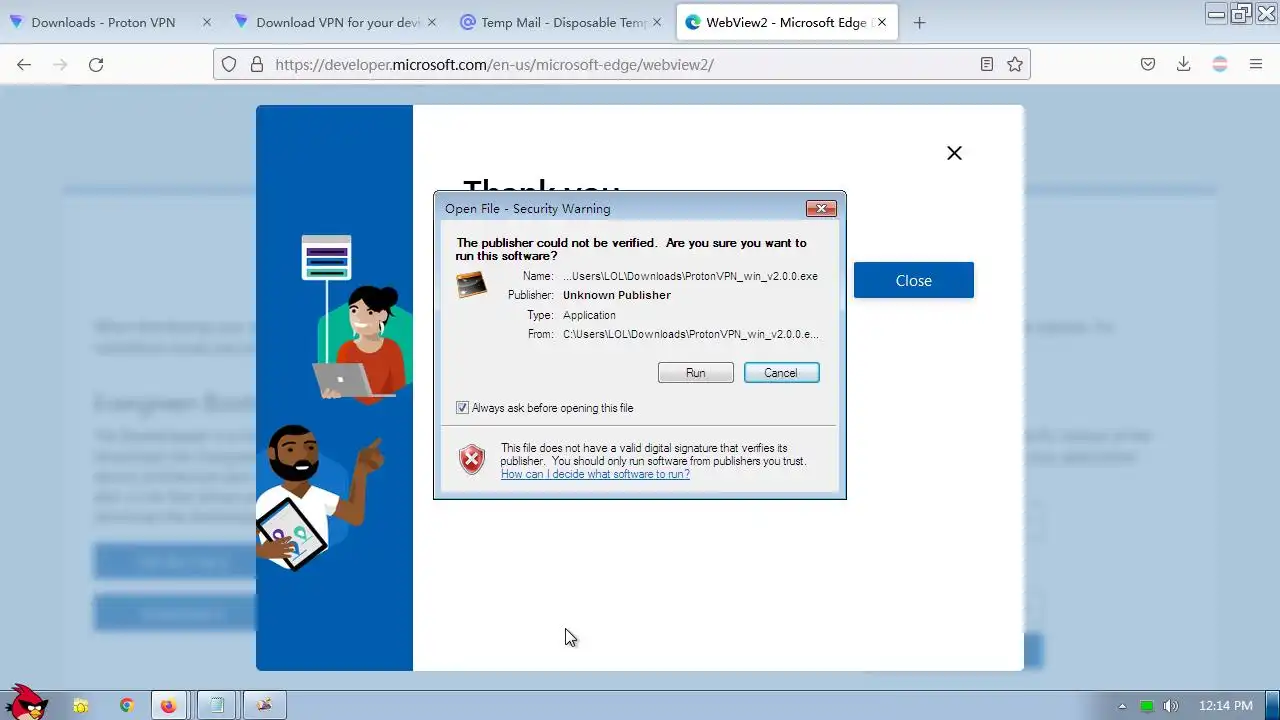Open the notepad taskbar window

pos(216,706)
